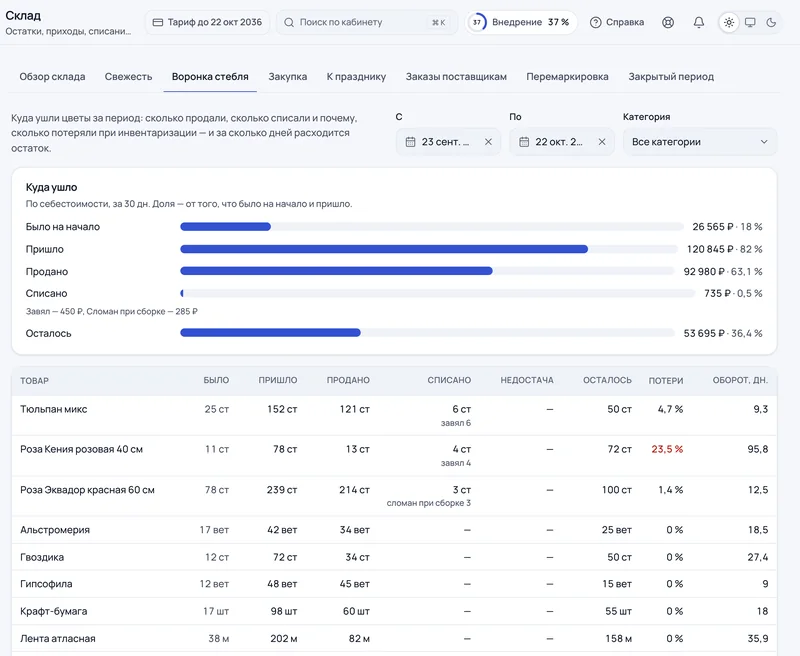
Task: Switch to light theme sun icon
Action: [x=729, y=22]
